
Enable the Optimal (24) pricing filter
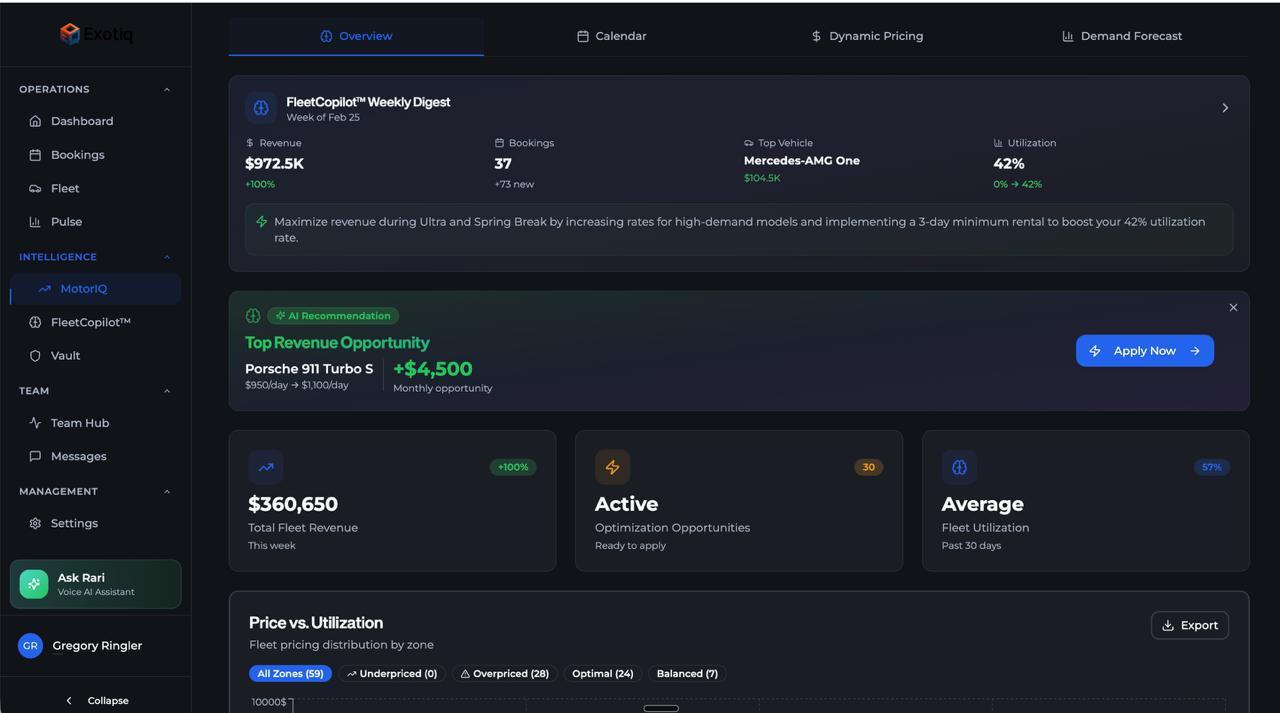(602, 673)
